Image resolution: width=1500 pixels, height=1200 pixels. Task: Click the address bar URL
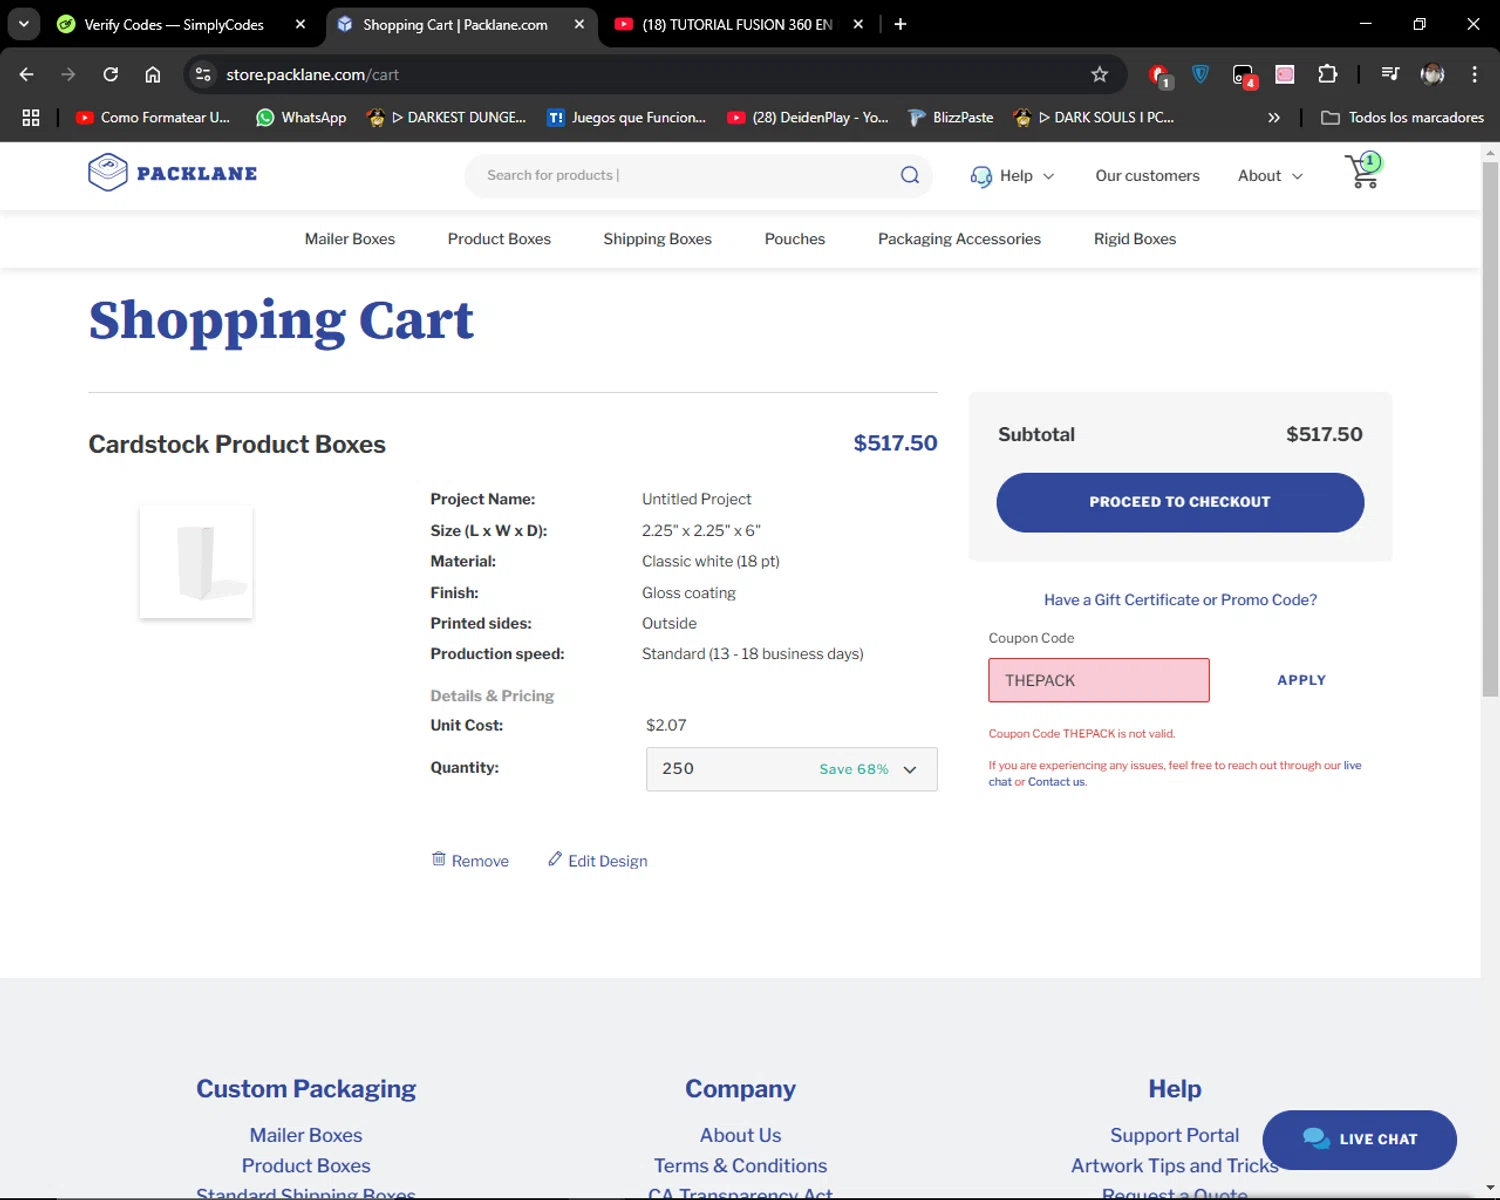pyautogui.click(x=312, y=74)
